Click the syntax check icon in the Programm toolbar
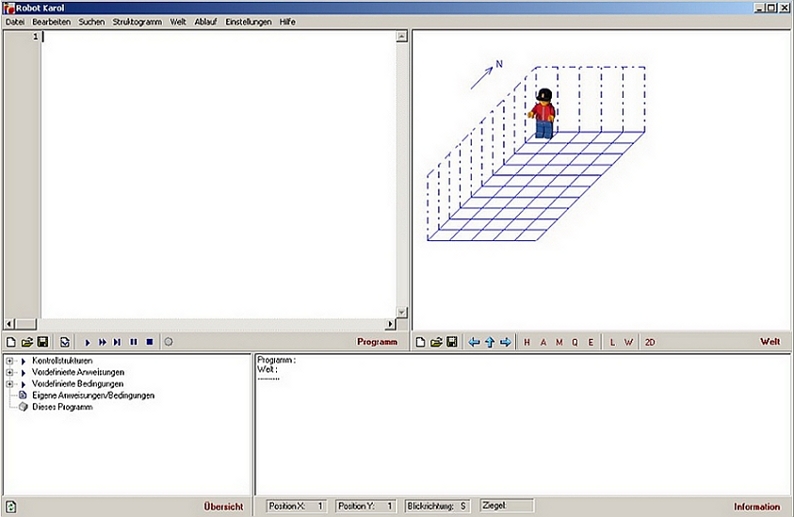794x517 pixels. 65,342
